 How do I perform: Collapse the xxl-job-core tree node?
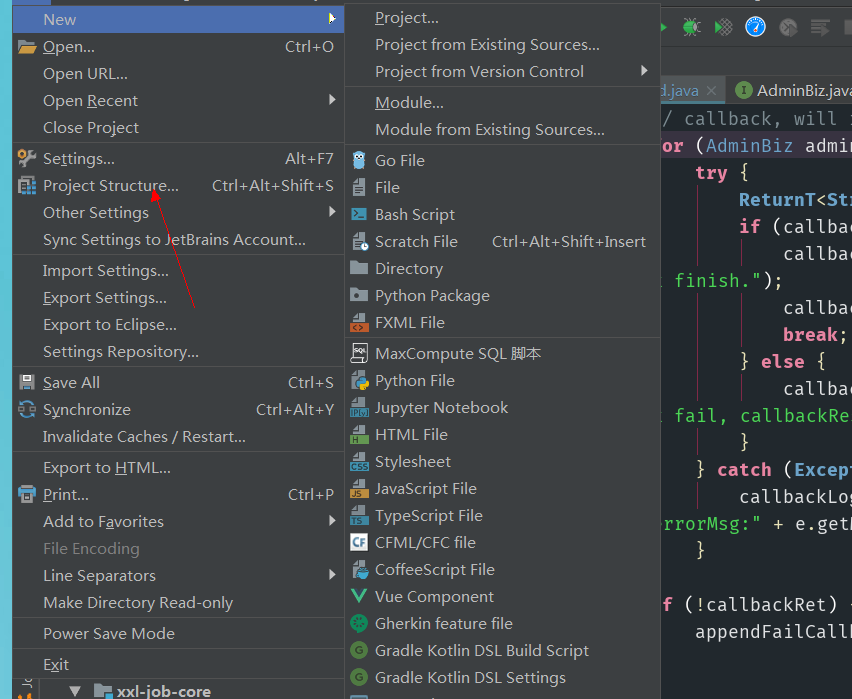tap(76, 691)
